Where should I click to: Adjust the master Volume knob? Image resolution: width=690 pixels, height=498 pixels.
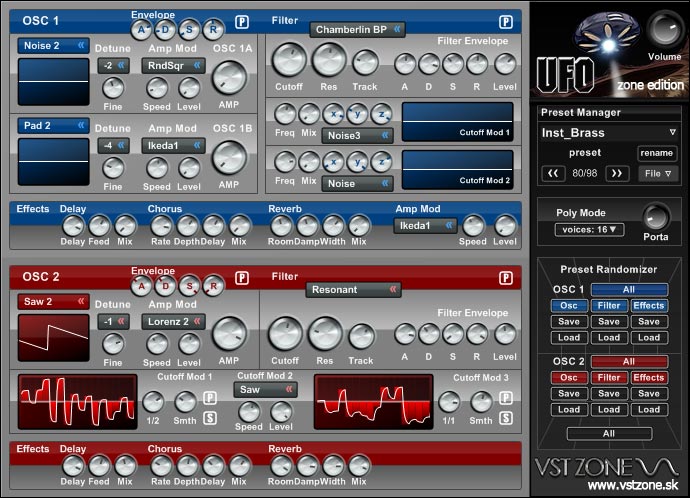tap(665, 29)
